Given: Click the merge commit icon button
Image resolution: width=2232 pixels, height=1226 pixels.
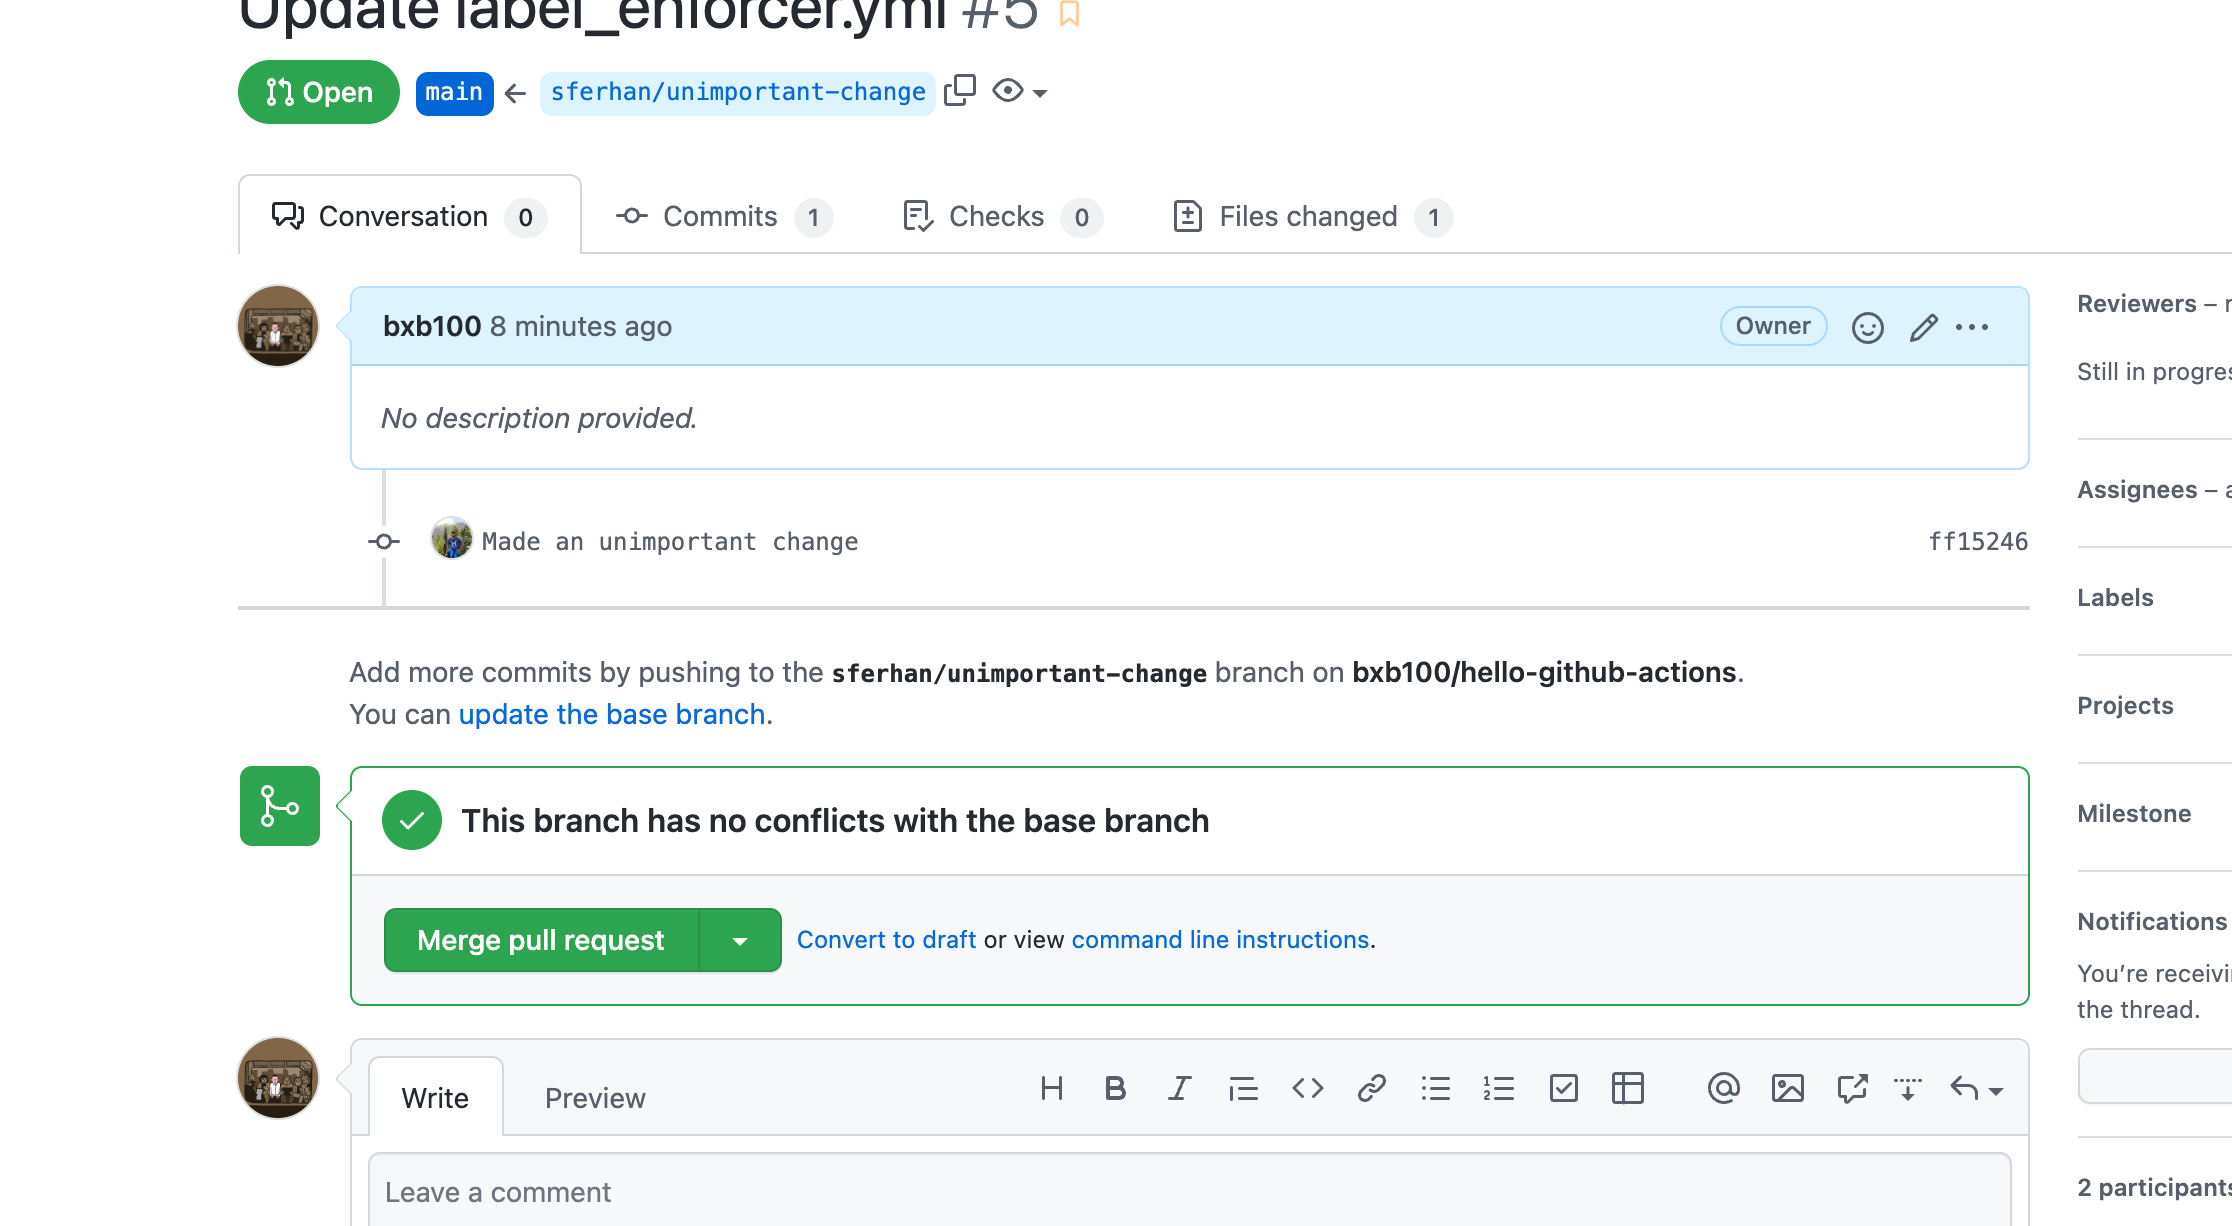Looking at the screenshot, I should pos(279,805).
